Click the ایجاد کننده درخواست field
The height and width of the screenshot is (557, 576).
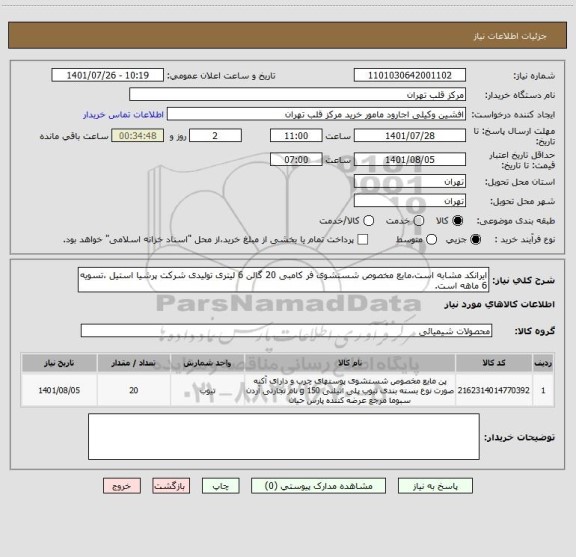pyautogui.click(x=316, y=114)
